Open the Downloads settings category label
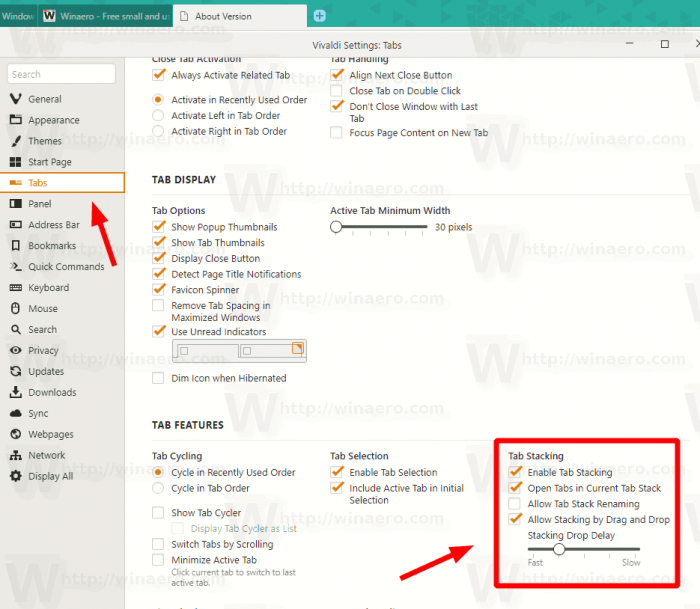 (52, 392)
